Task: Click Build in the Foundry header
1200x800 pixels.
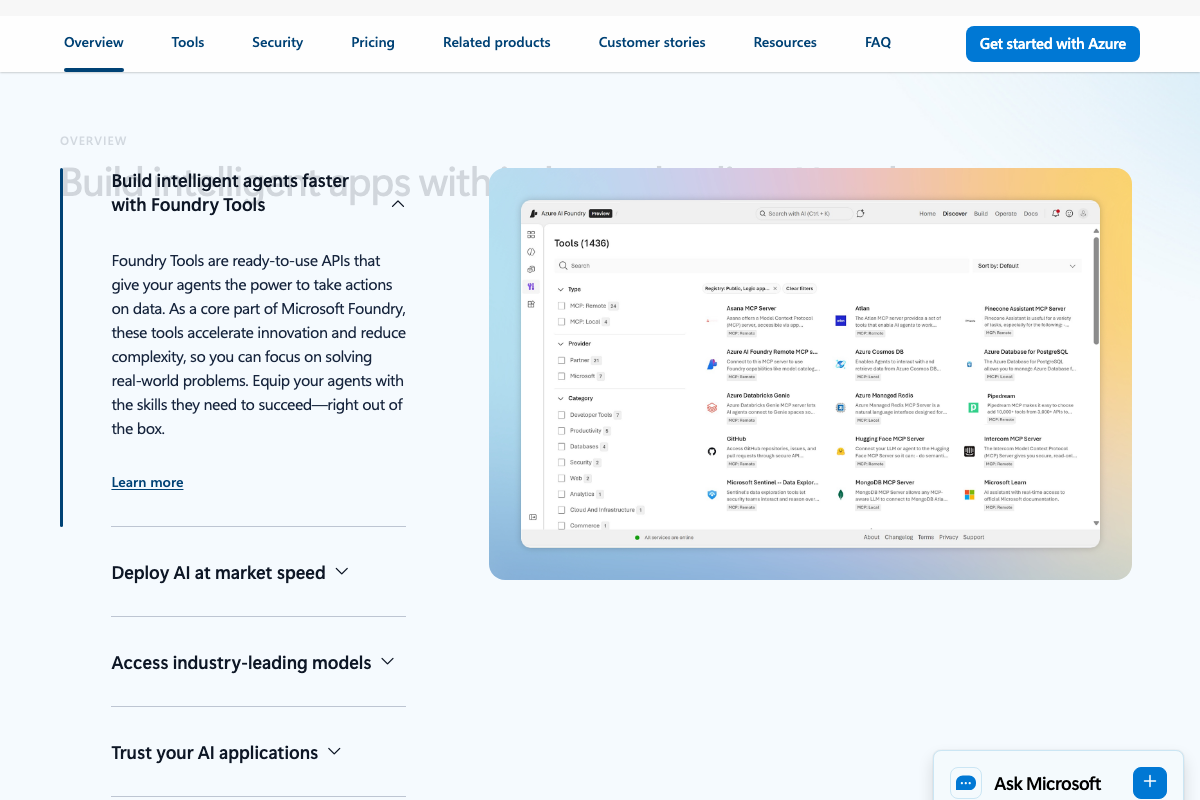Action: coord(981,213)
